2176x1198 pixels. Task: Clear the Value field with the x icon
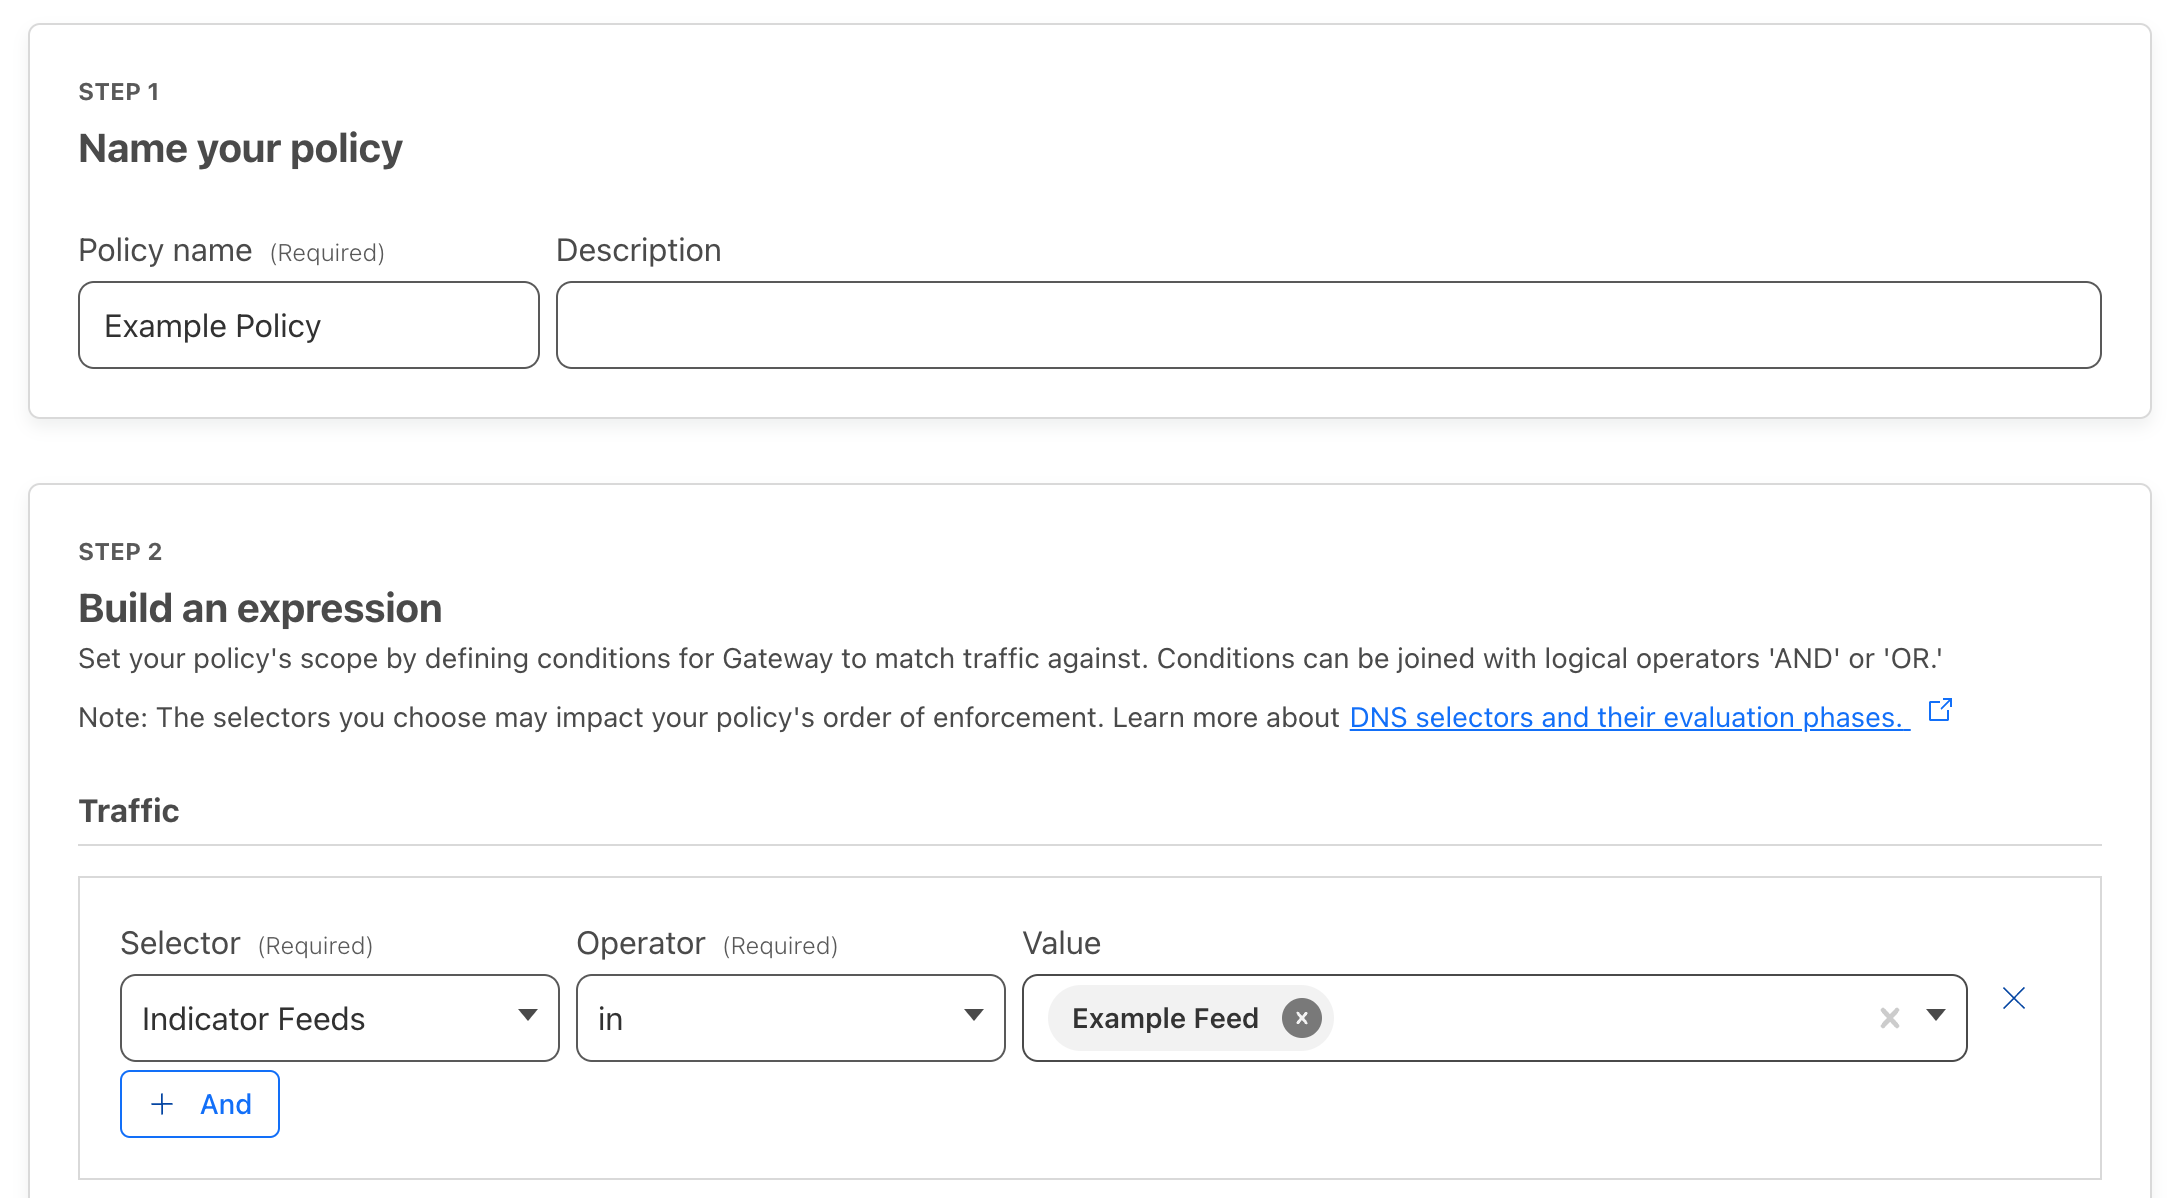click(x=1888, y=1018)
